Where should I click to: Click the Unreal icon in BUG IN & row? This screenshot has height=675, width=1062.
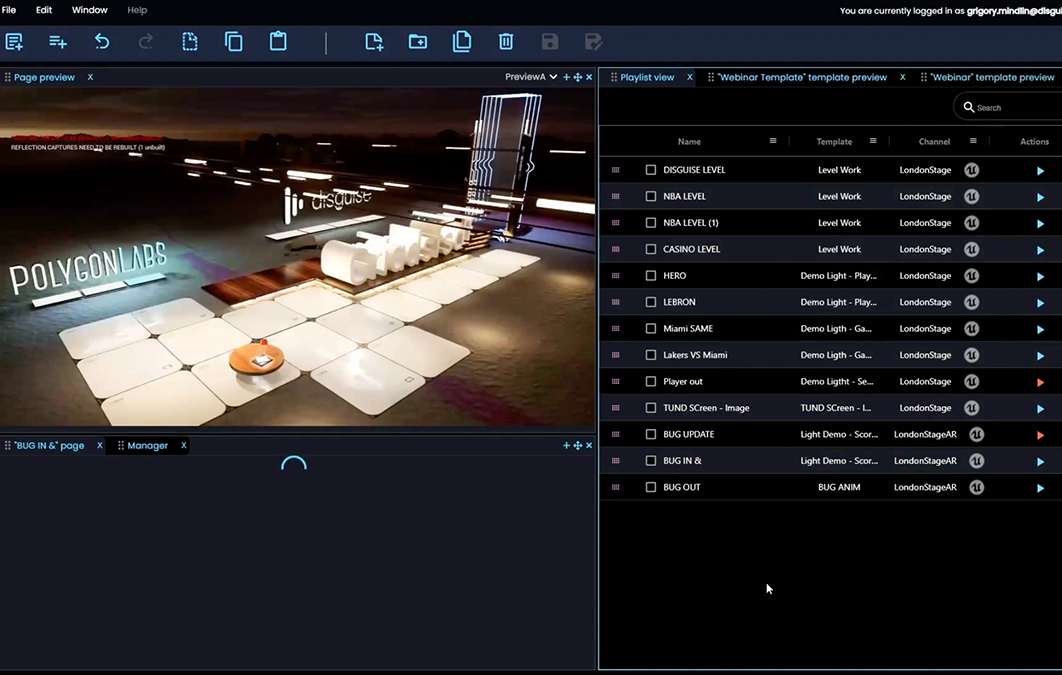tap(976, 460)
